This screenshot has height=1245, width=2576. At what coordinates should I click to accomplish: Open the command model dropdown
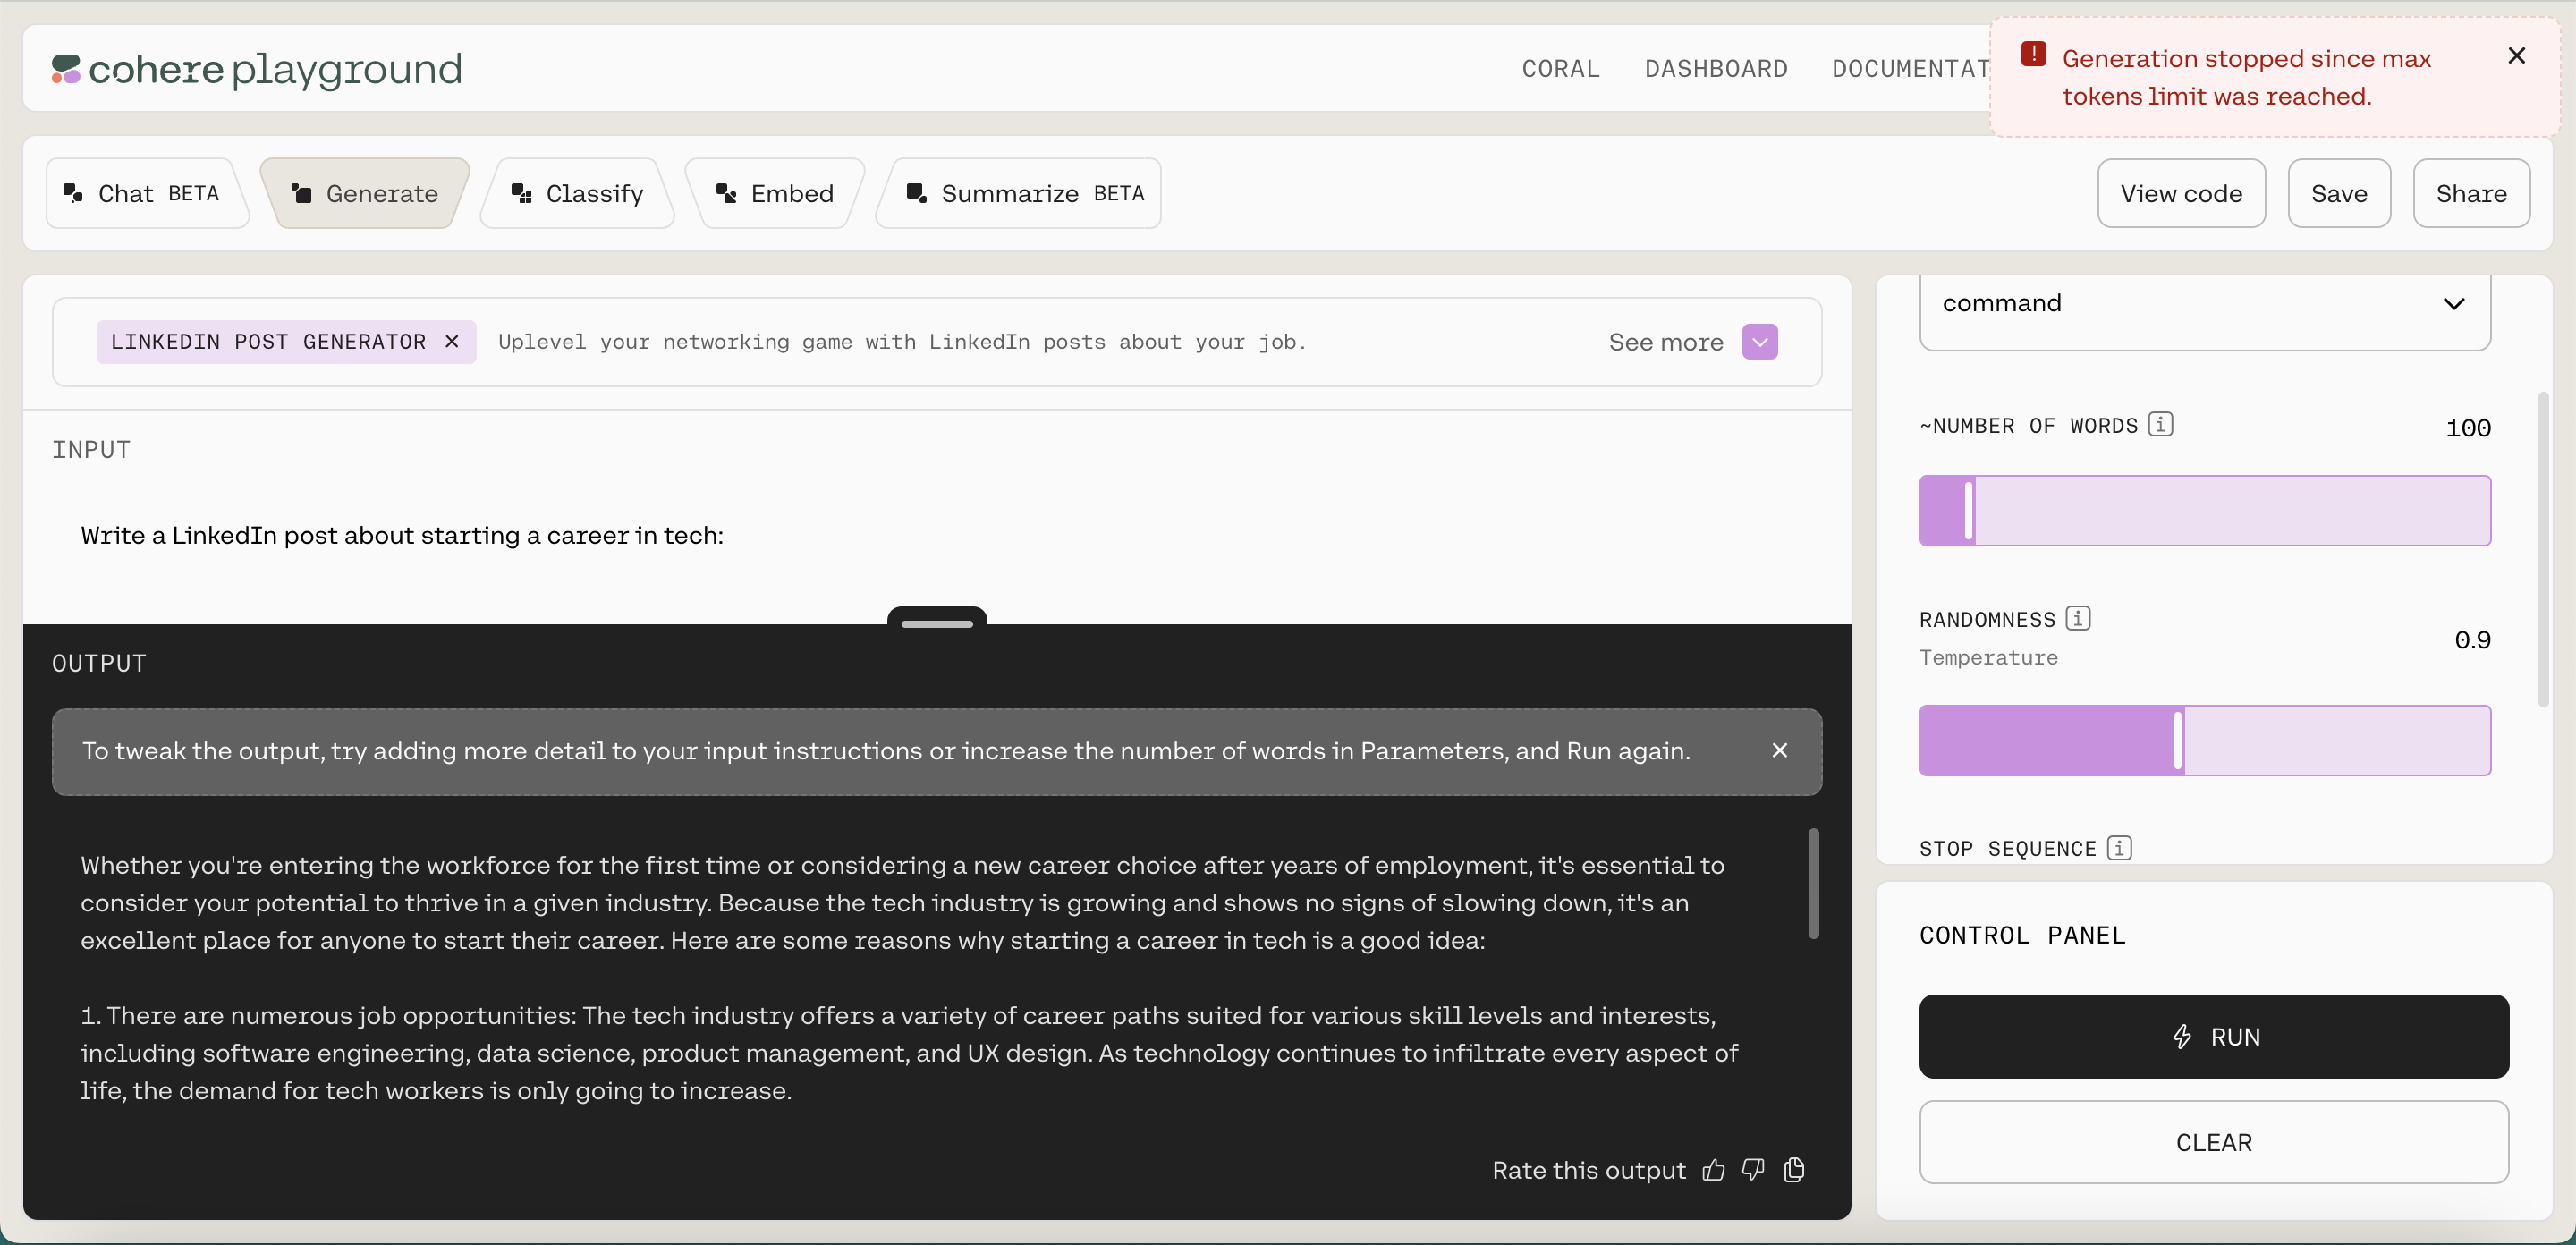point(2204,304)
